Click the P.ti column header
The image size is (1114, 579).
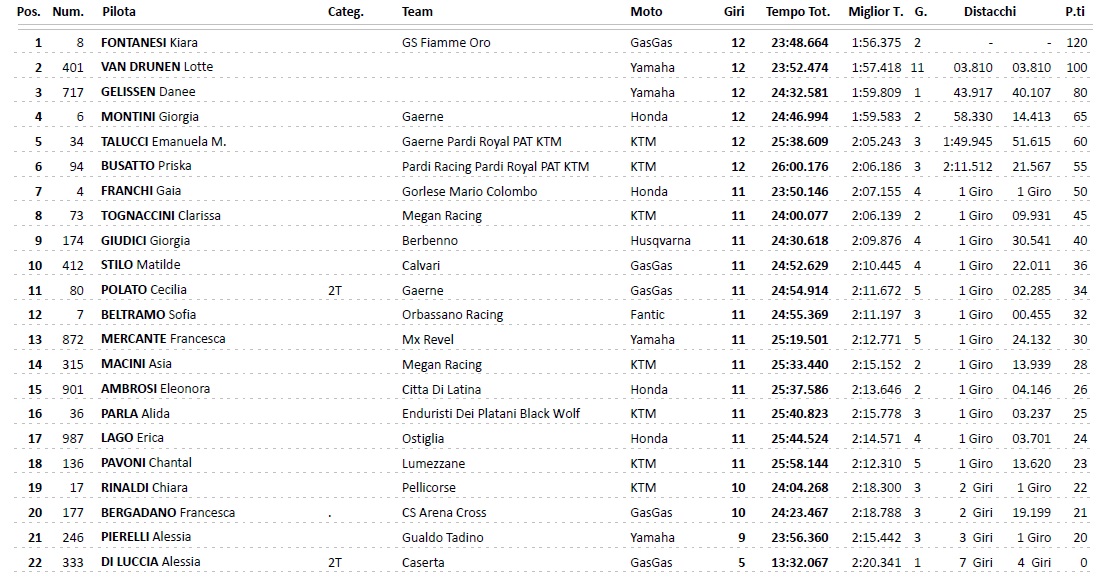[1076, 12]
